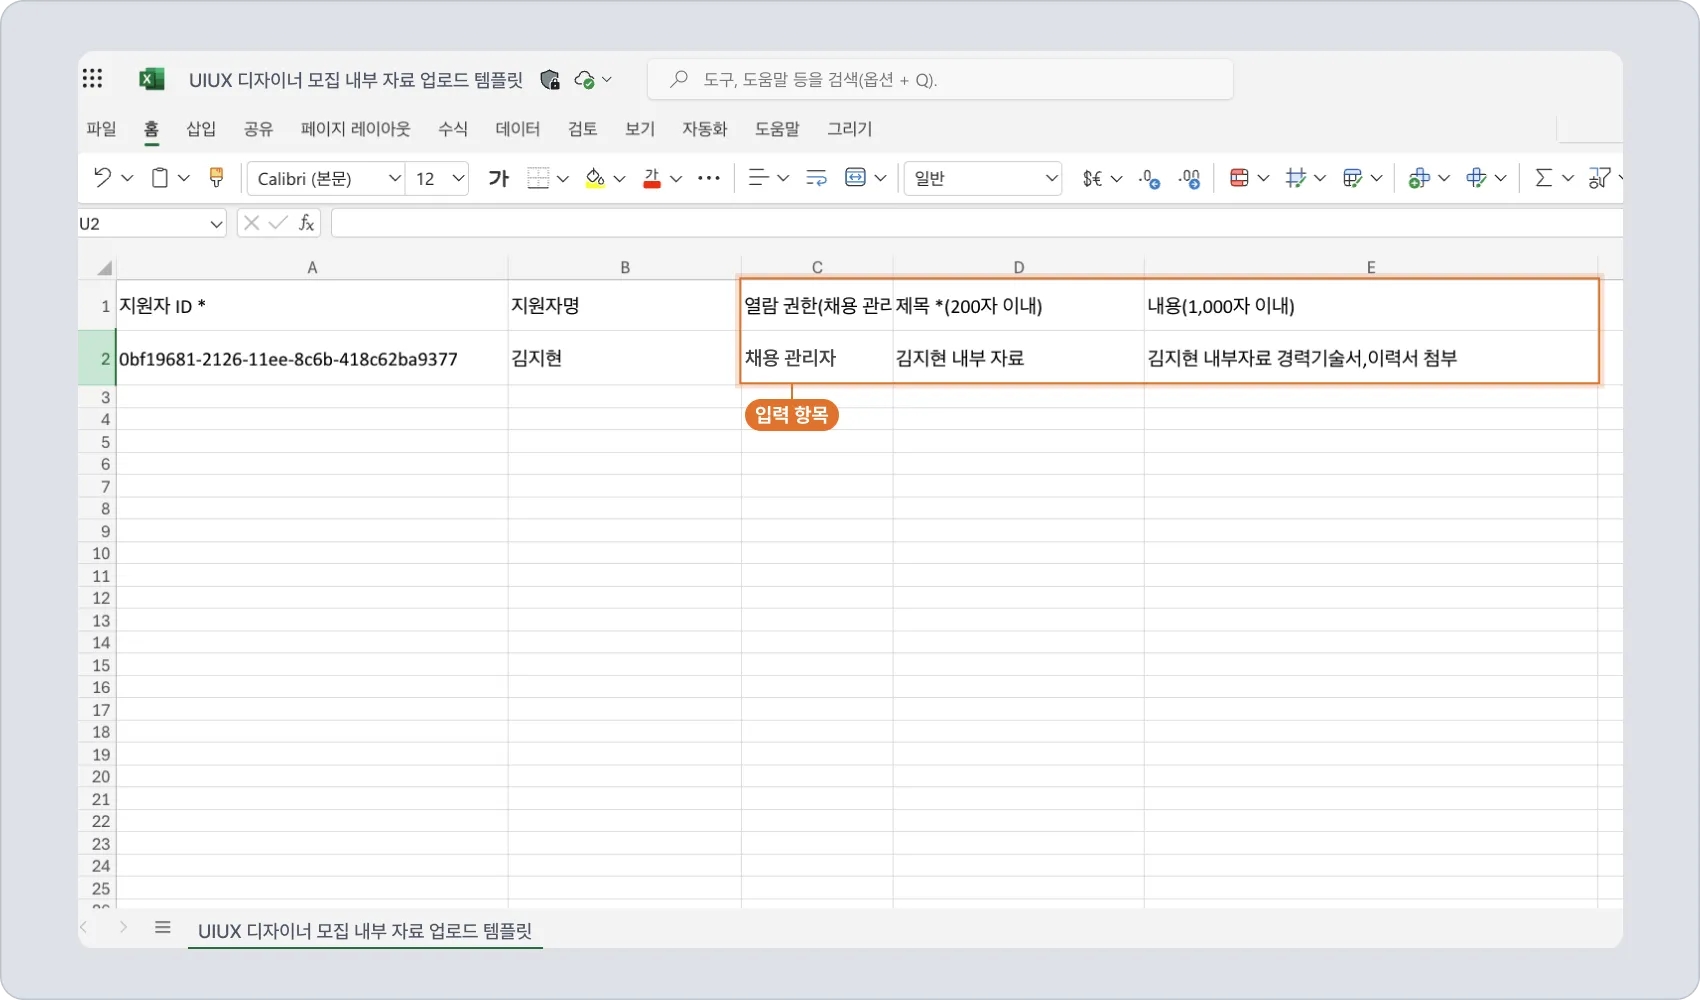
Task: Expand the Name Box U2 dropdown
Action: pyautogui.click(x=216, y=224)
